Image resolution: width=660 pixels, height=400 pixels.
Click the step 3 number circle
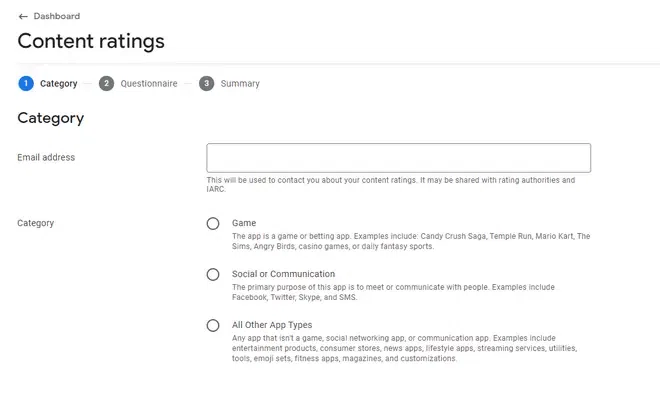click(x=206, y=84)
